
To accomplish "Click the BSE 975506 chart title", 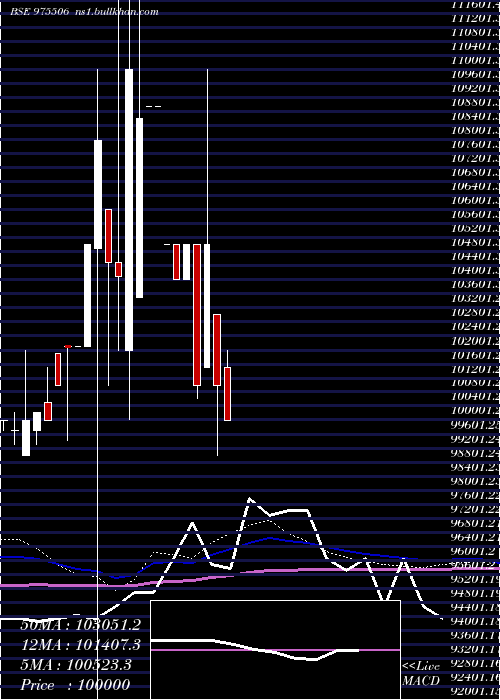I will (40, 12).
